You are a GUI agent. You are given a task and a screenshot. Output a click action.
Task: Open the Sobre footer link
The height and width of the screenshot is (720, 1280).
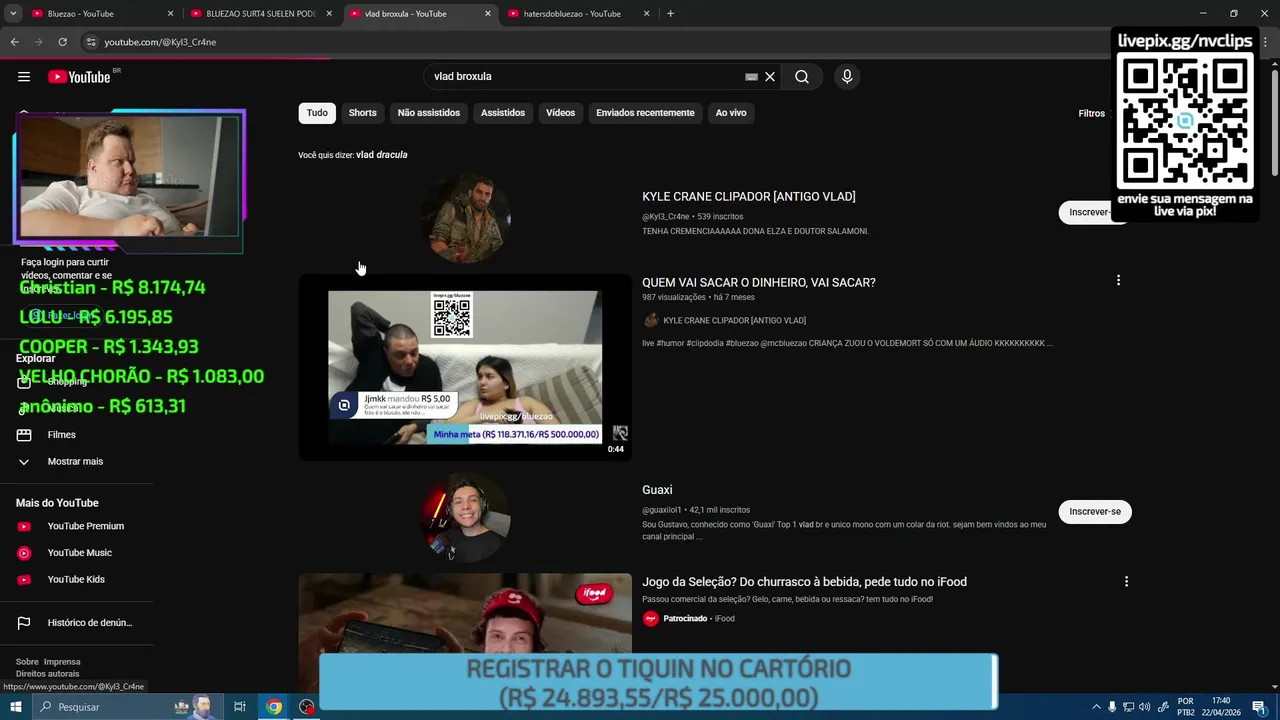tap(27, 662)
